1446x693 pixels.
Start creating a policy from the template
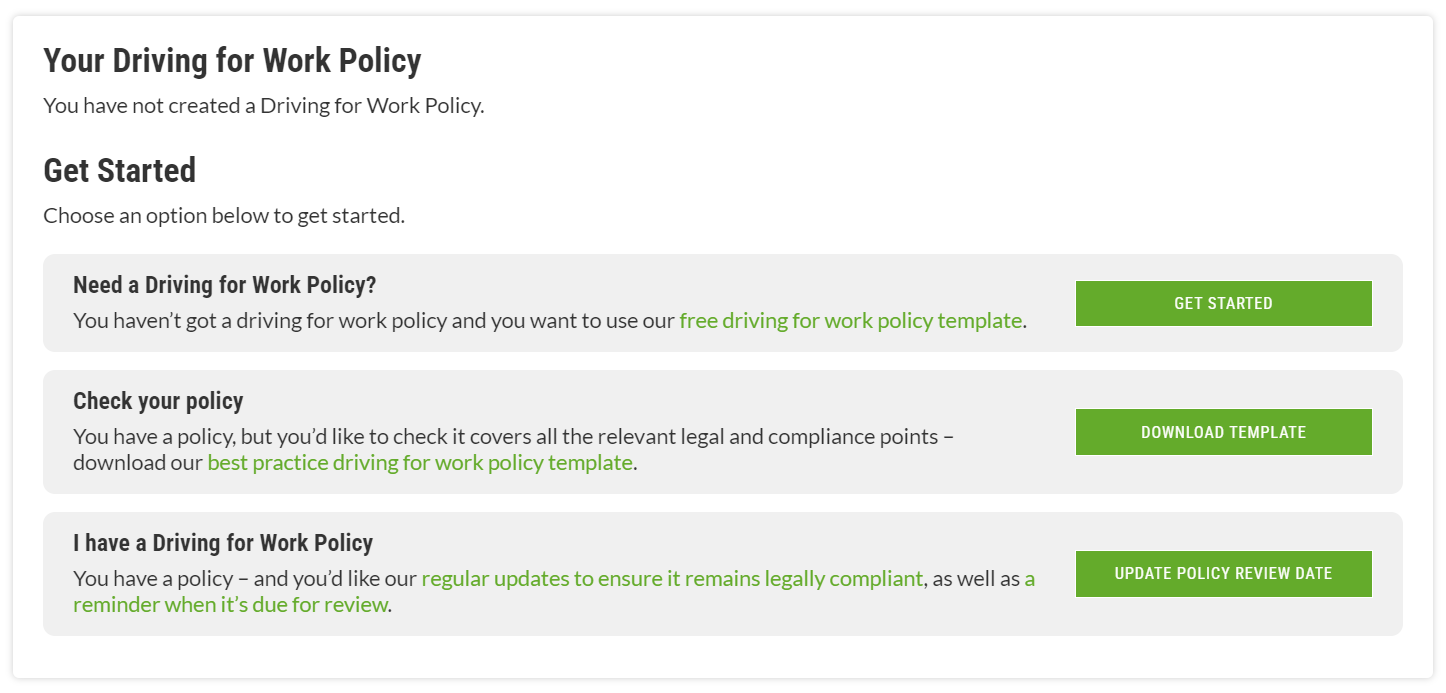pos(1223,303)
